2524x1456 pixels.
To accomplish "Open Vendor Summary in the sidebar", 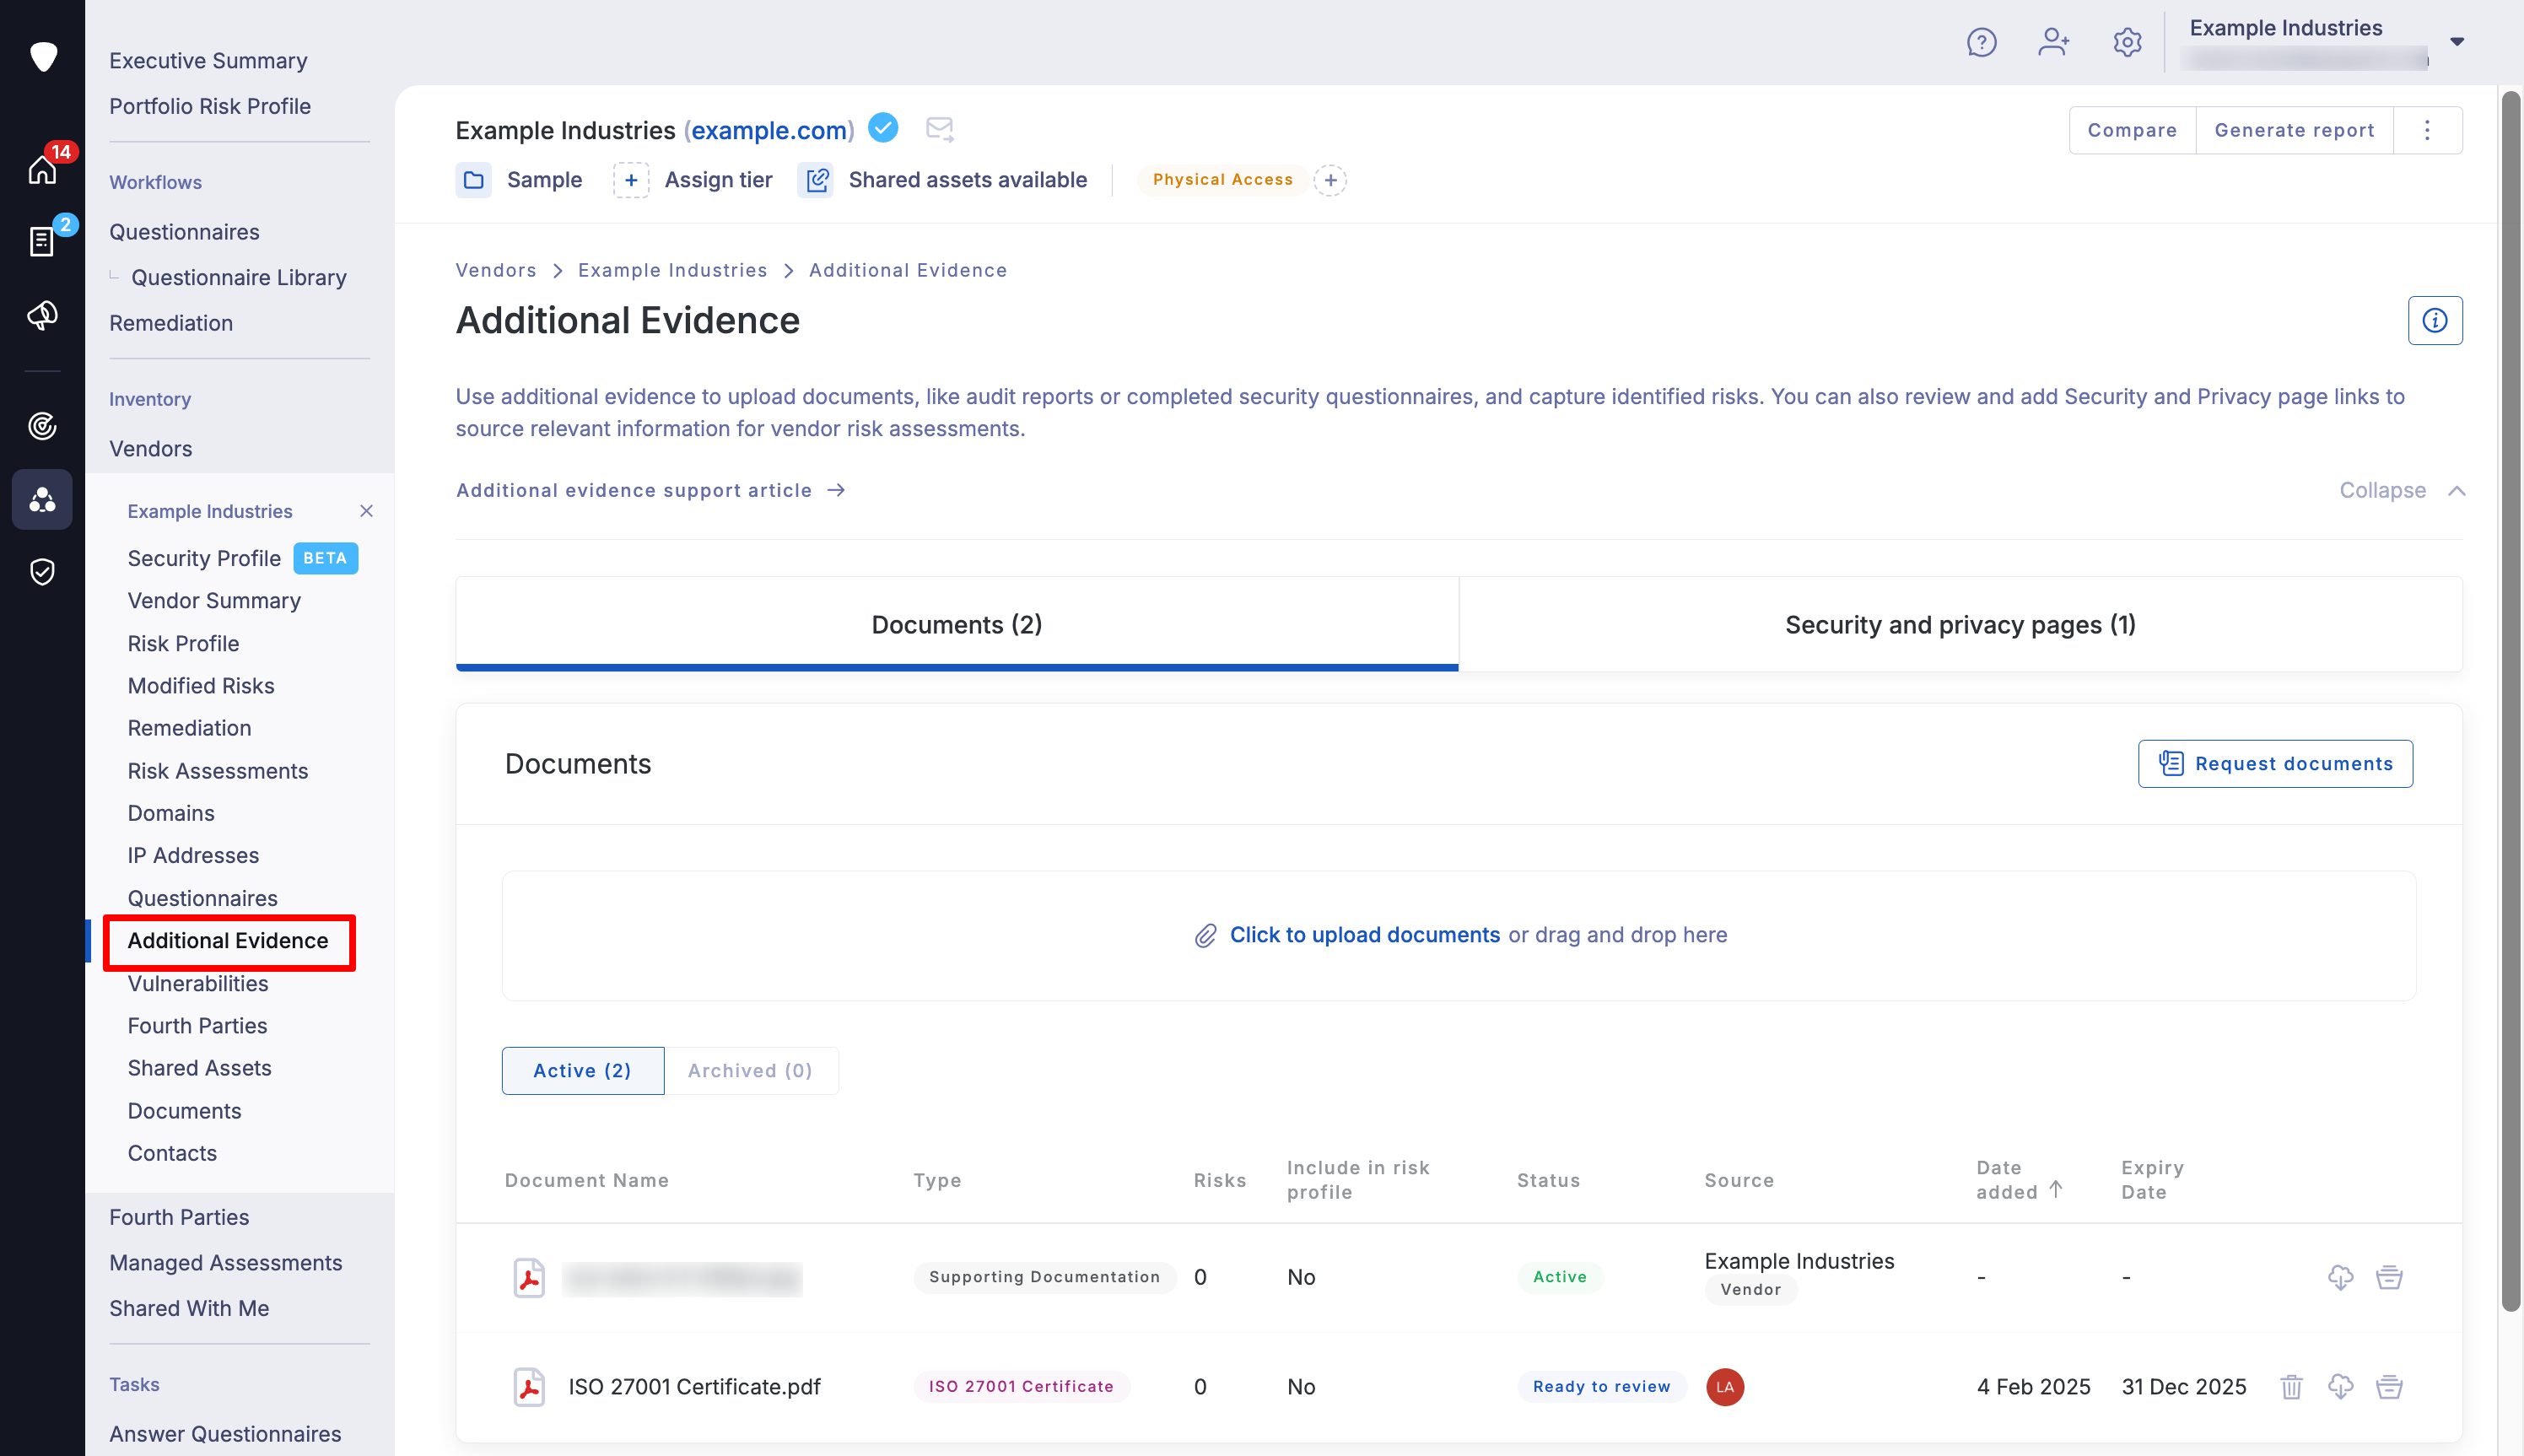I will pyautogui.click(x=214, y=600).
